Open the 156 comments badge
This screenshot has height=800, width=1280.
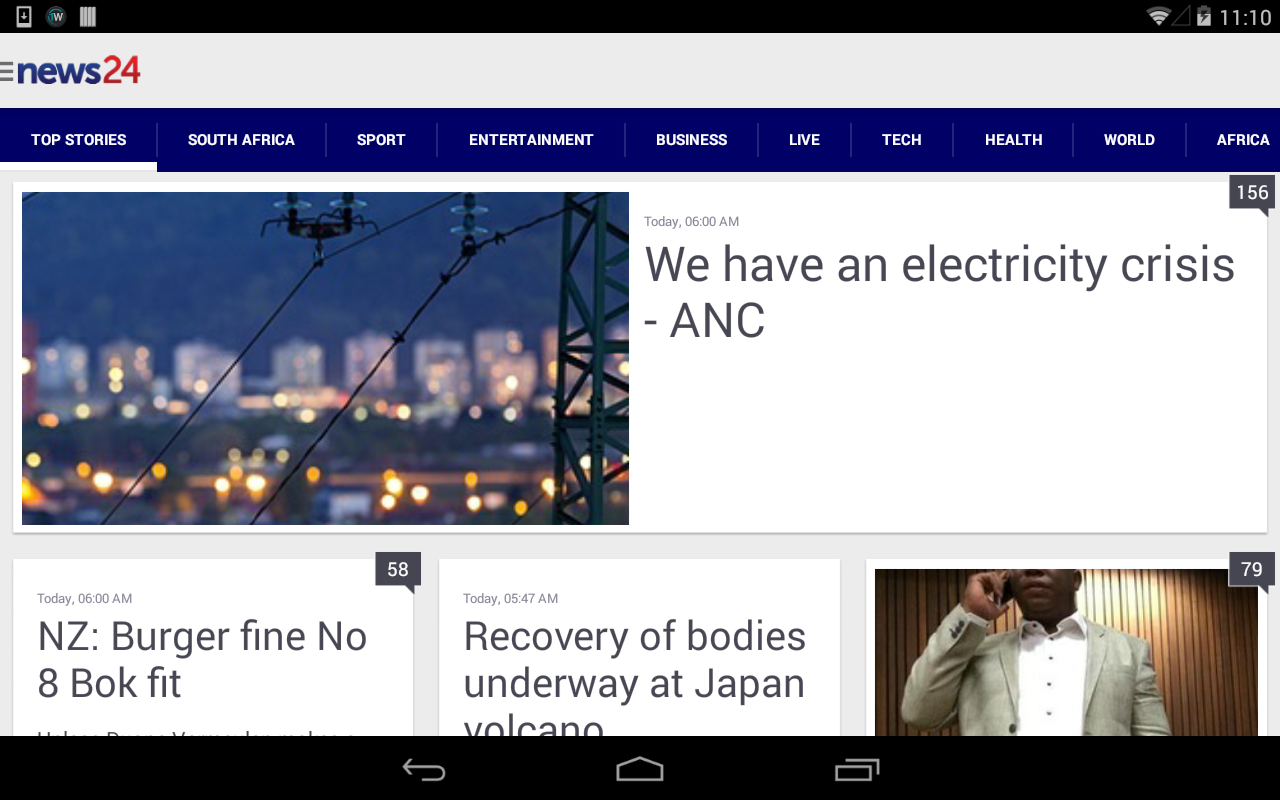click(1251, 193)
